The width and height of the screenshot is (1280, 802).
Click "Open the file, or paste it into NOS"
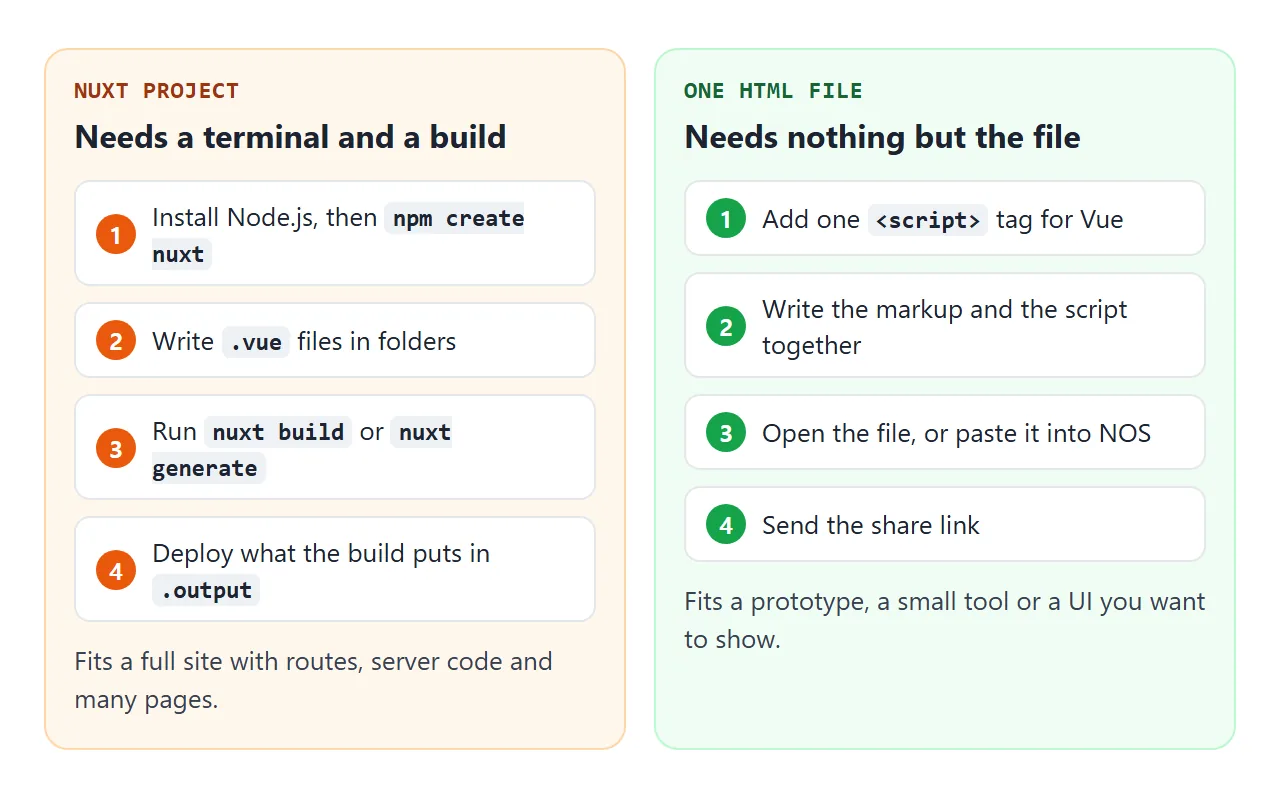[957, 433]
